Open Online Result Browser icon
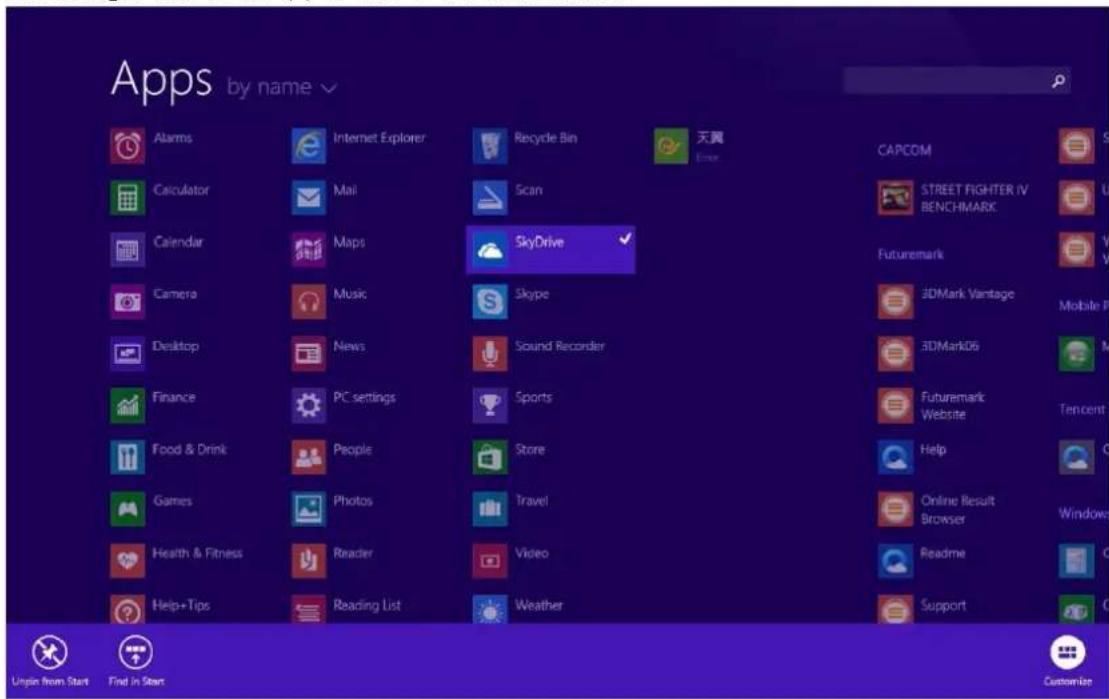 [x=895, y=509]
